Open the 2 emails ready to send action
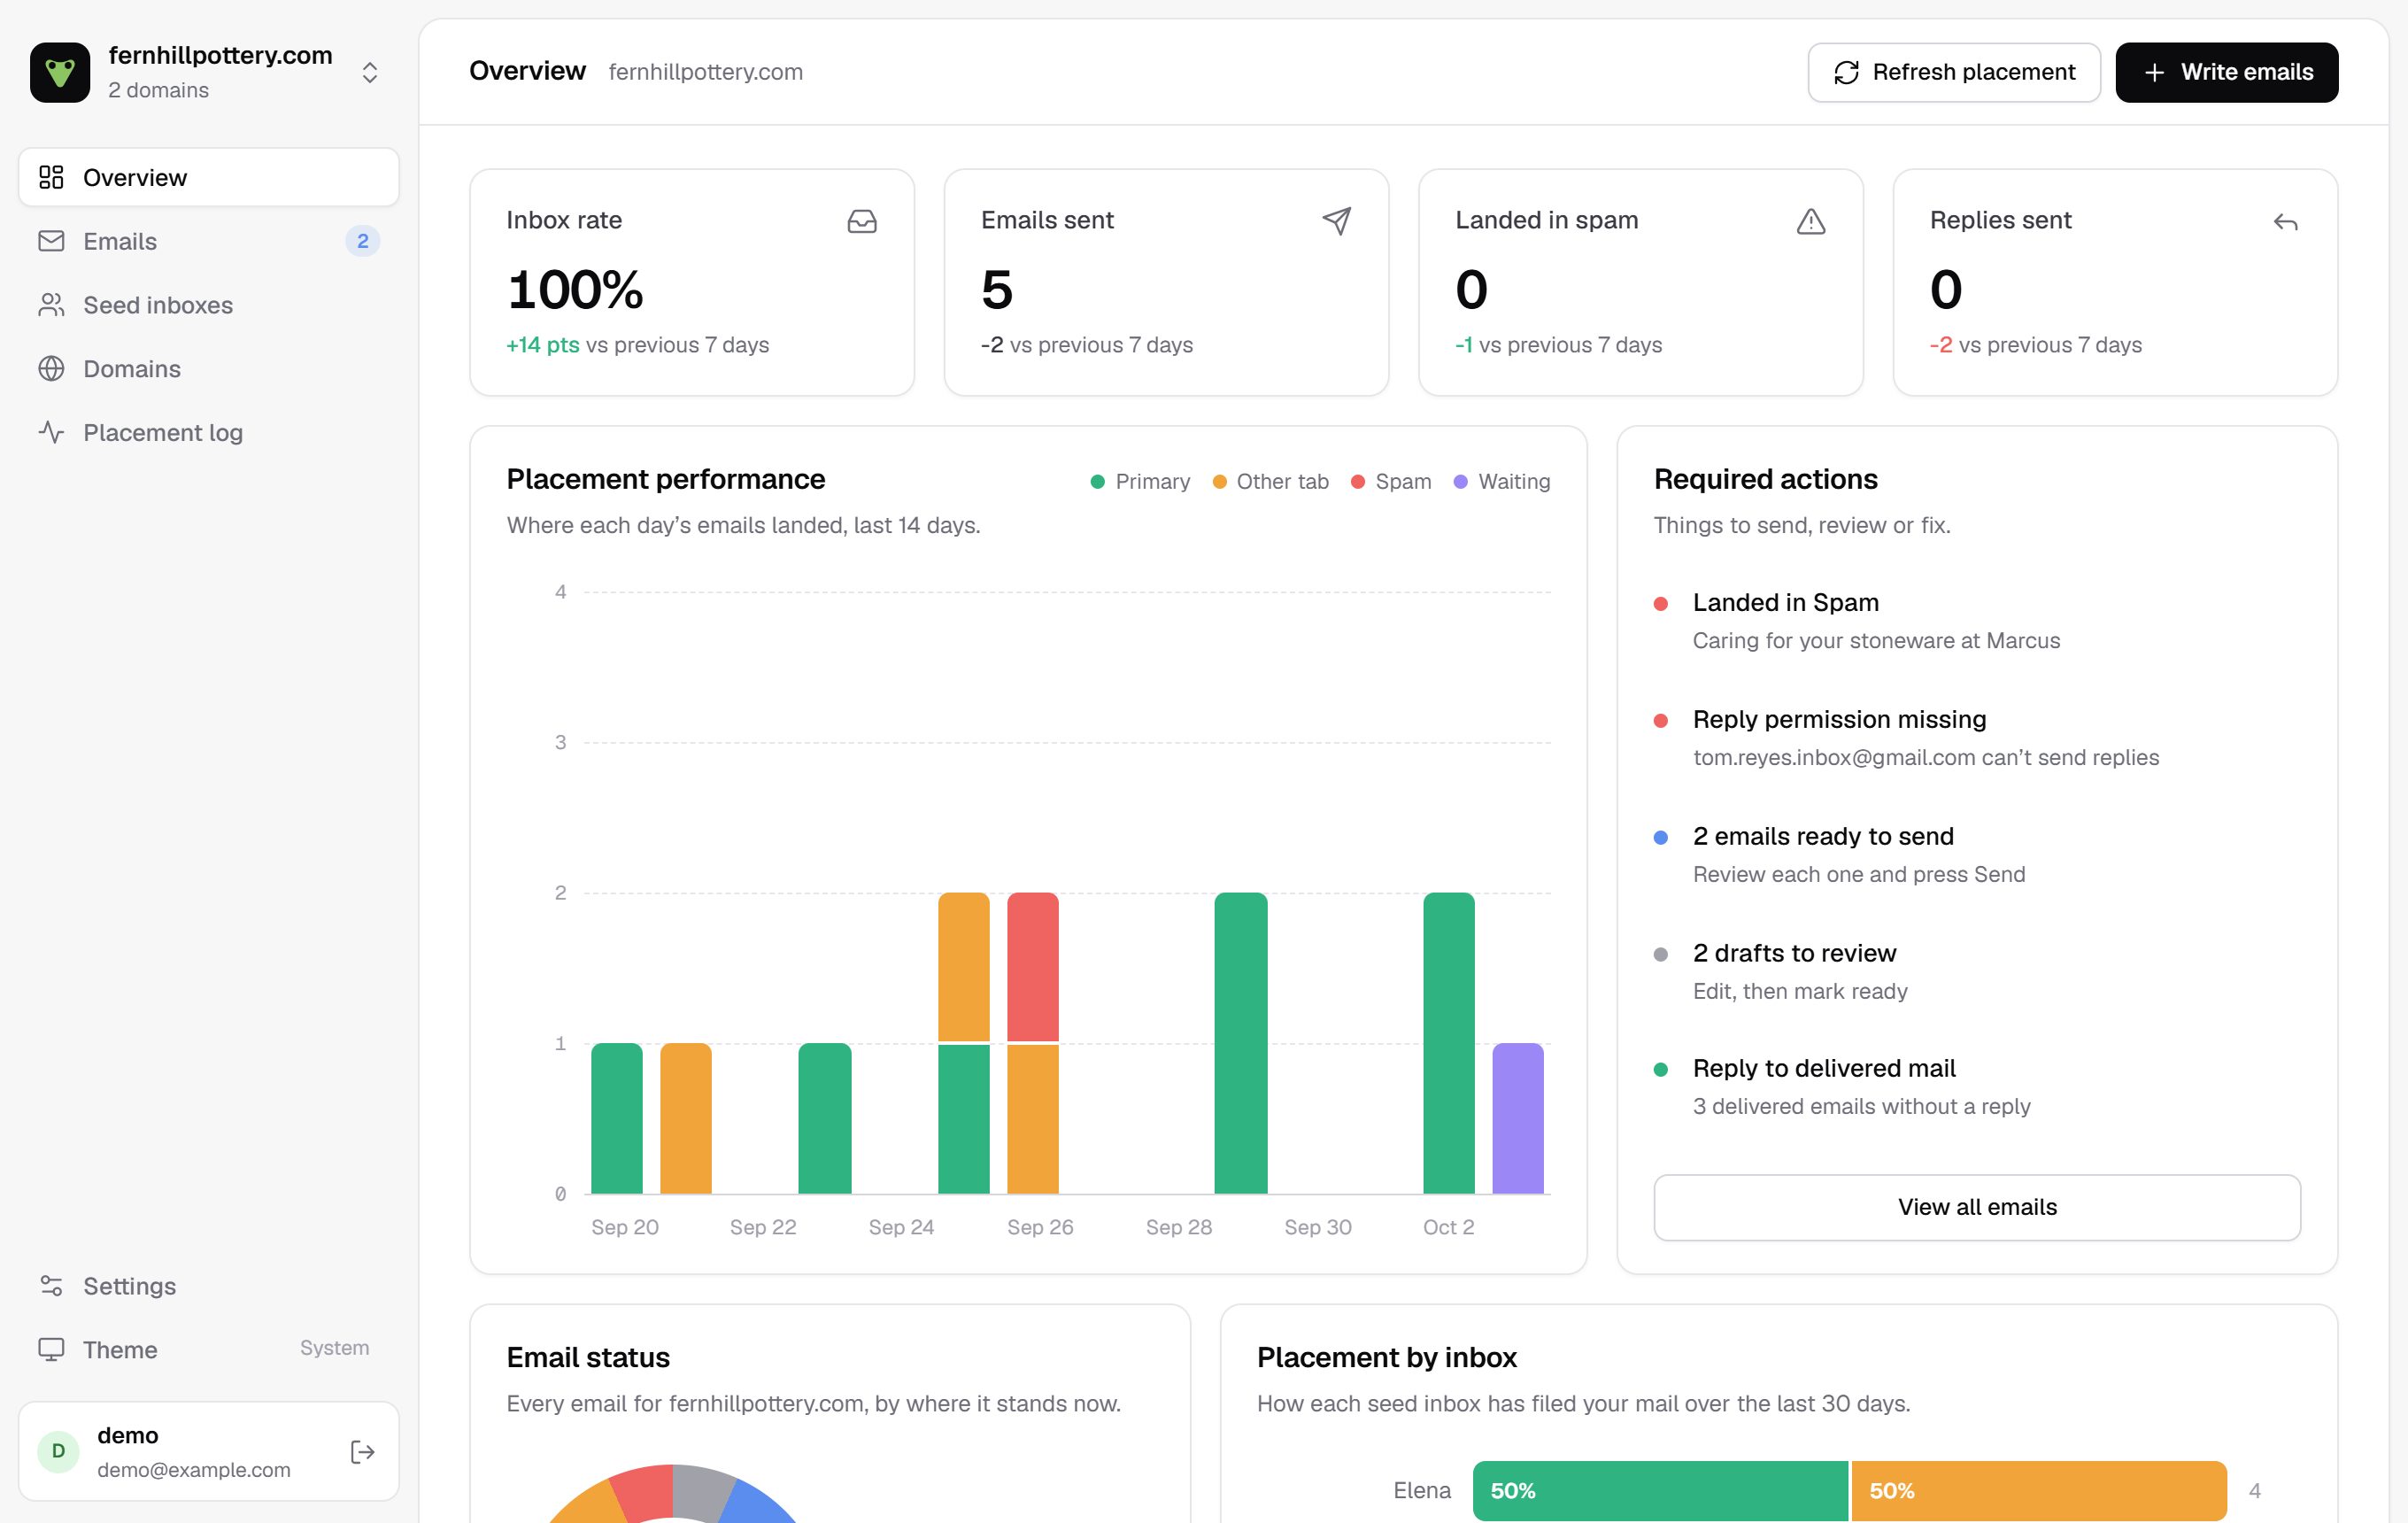Viewport: 2408px width, 1523px height. click(1976, 855)
